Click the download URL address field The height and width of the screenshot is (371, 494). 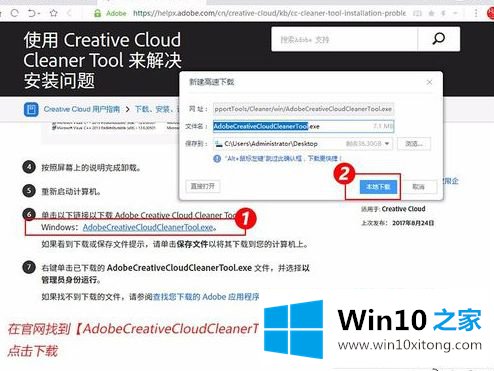click(303, 109)
